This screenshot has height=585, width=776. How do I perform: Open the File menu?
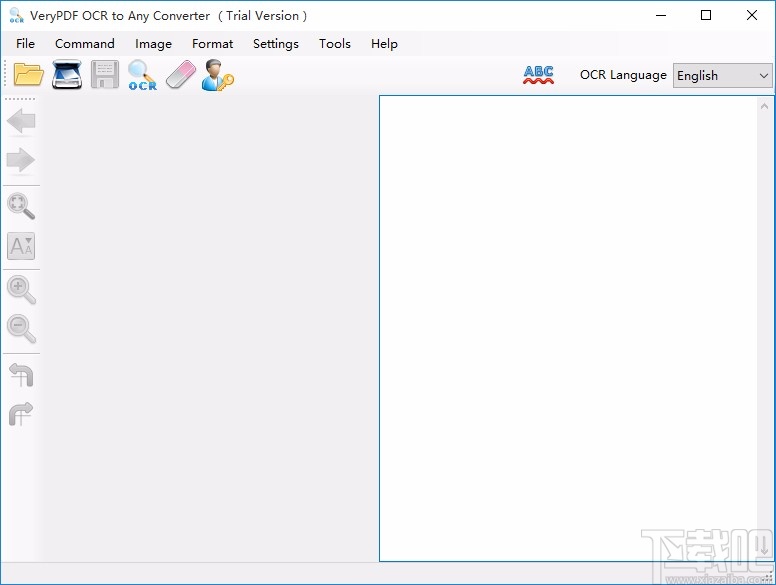pos(25,44)
